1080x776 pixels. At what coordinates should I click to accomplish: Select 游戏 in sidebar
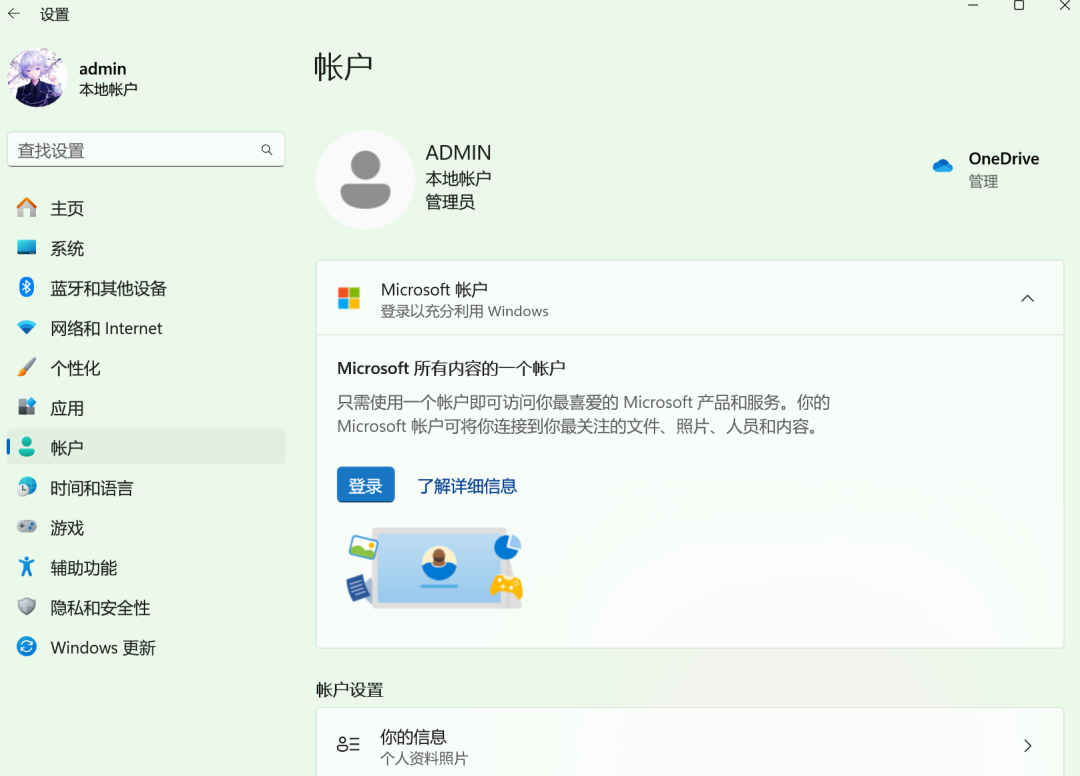pyautogui.click(x=145, y=527)
